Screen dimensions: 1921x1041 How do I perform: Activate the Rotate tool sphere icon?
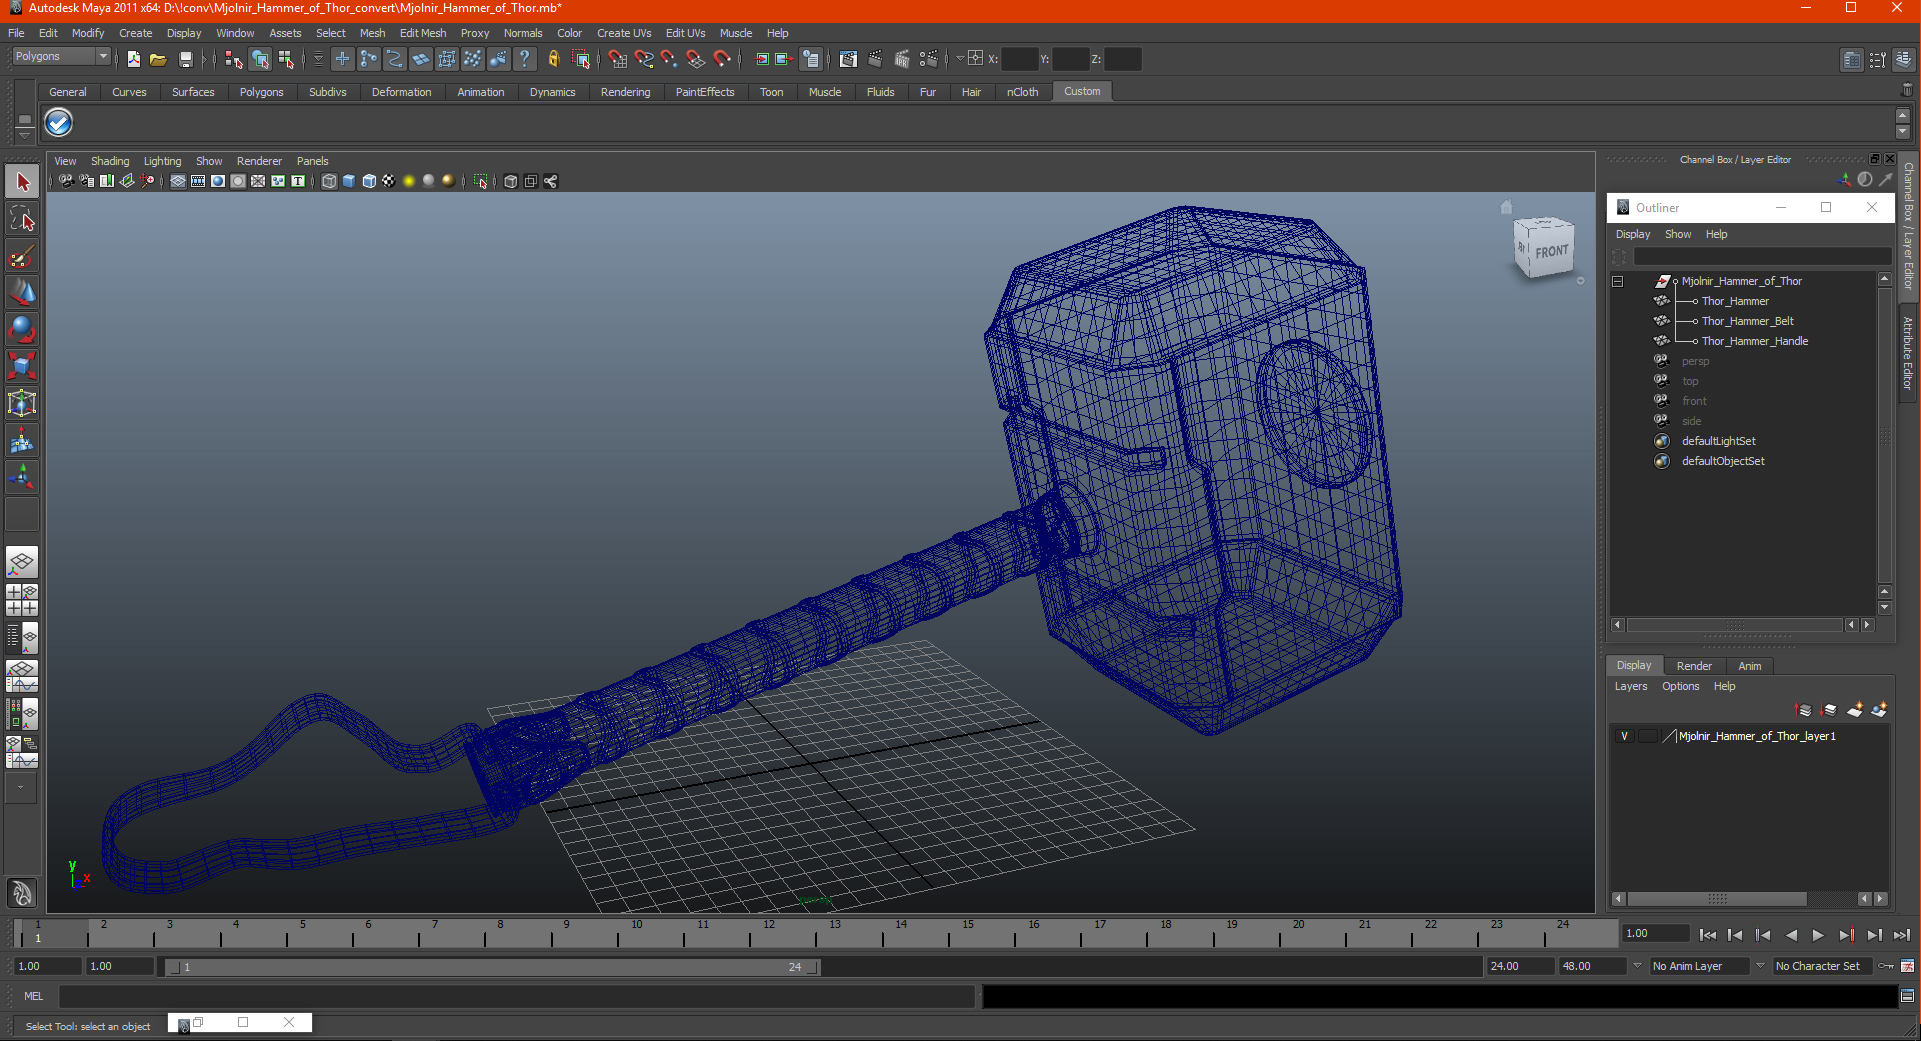[x=22, y=329]
